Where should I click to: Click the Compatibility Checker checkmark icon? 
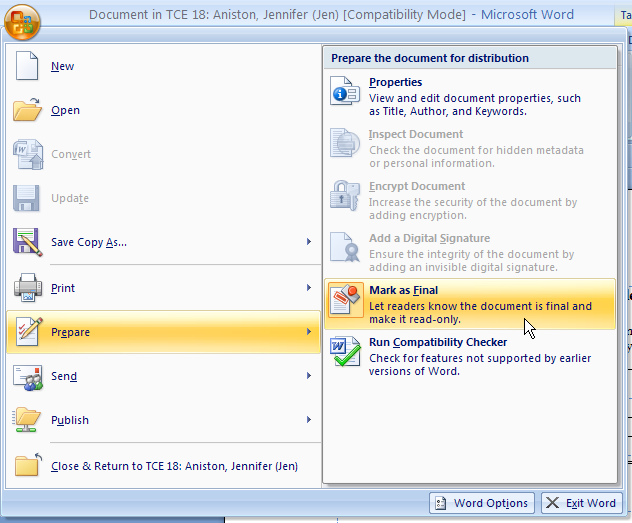[x=345, y=351]
